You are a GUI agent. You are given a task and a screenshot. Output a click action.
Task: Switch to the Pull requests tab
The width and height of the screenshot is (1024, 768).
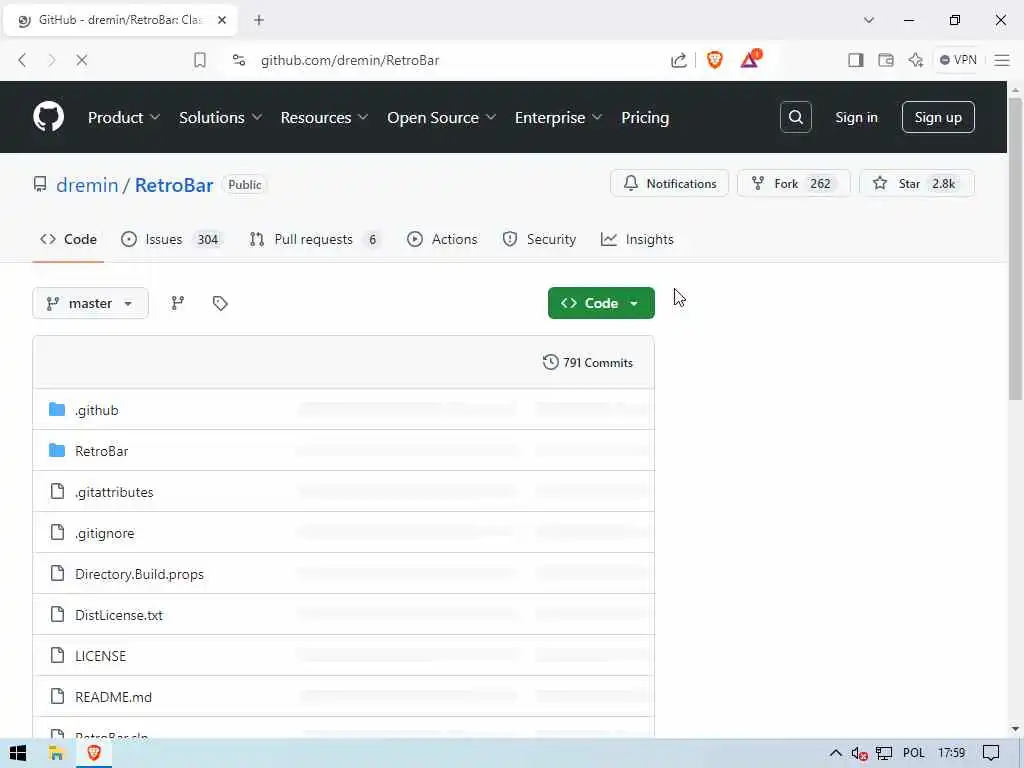tap(315, 239)
